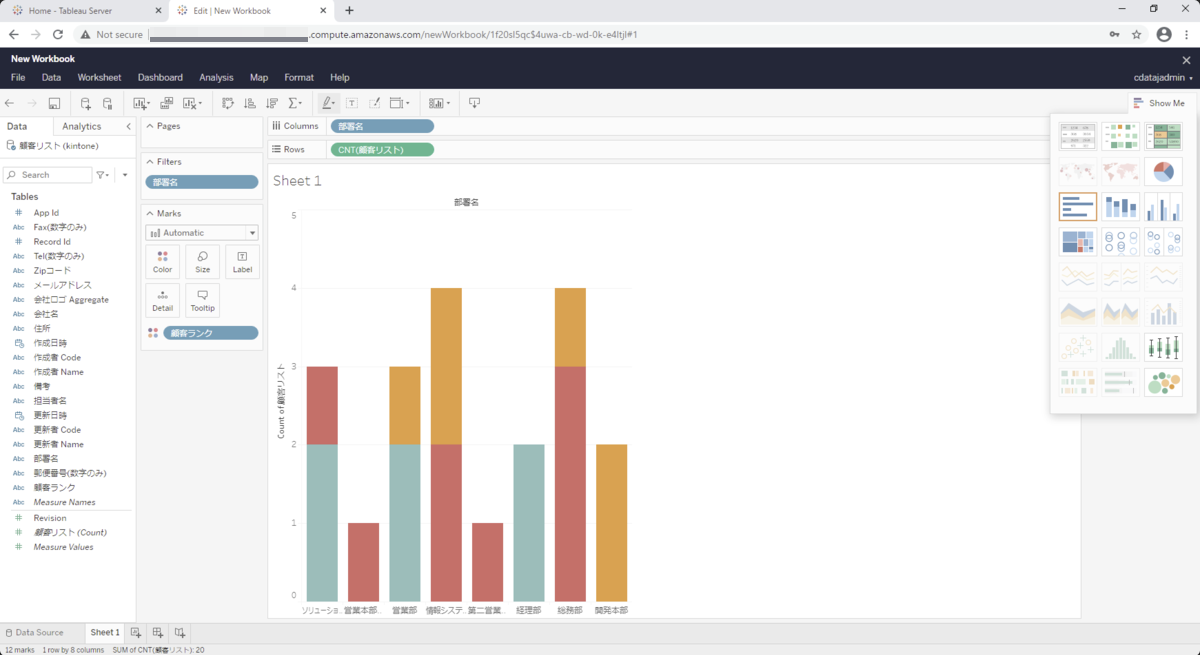
Task: Sort bars descending using toolbar icon
Action: 272,103
